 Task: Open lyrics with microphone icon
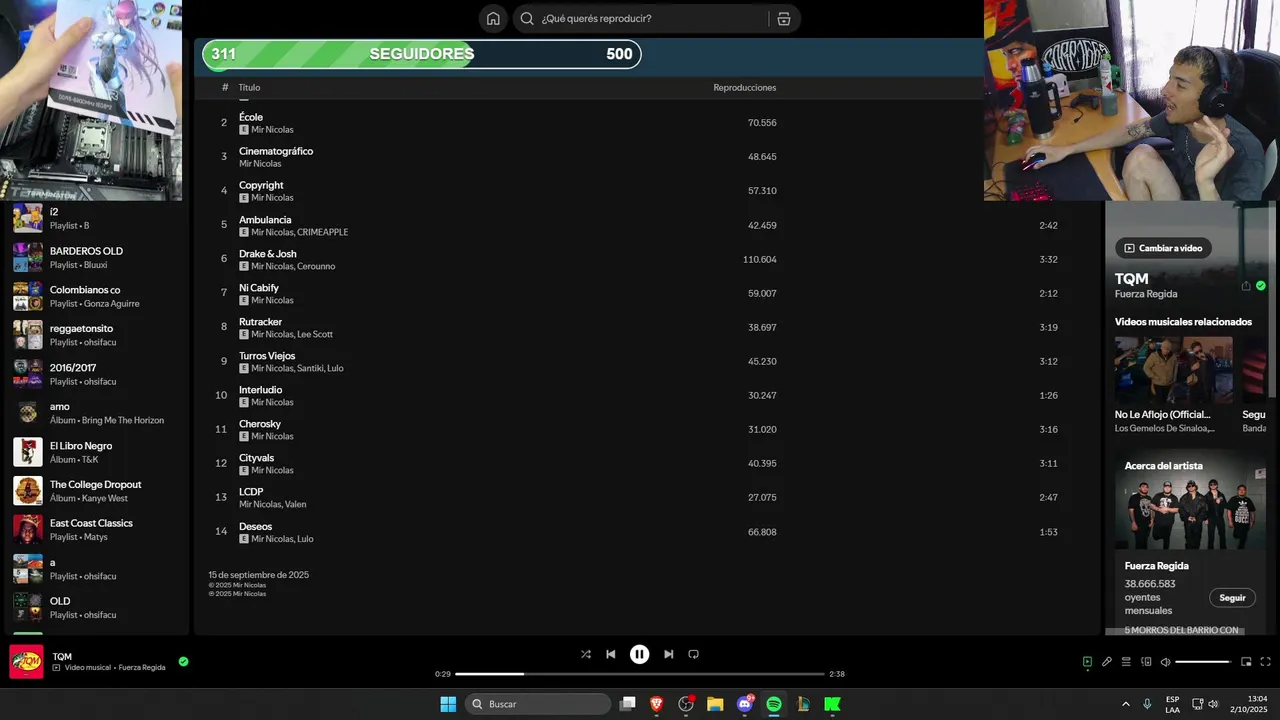pyautogui.click(x=1107, y=661)
